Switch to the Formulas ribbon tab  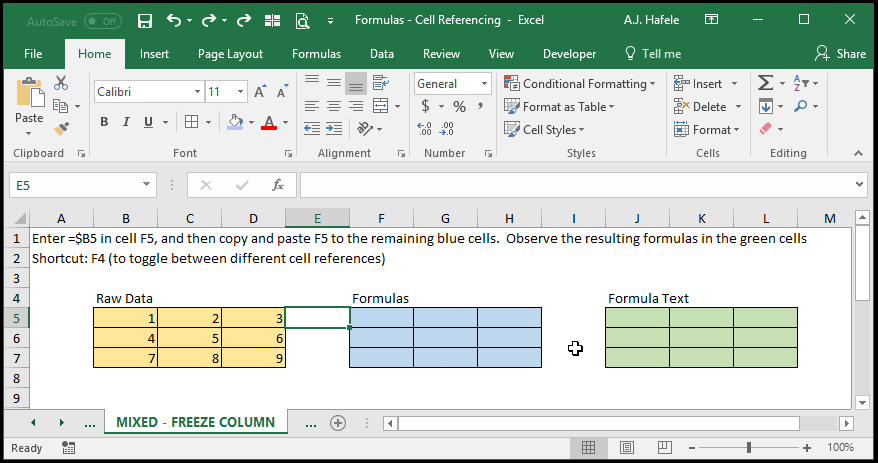(x=316, y=54)
